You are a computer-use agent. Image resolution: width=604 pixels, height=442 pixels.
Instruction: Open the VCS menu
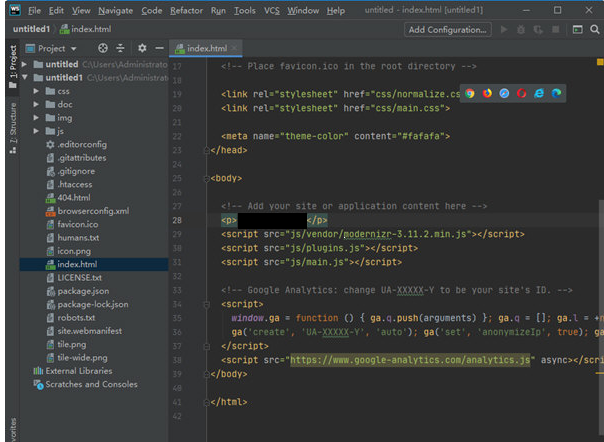272,10
